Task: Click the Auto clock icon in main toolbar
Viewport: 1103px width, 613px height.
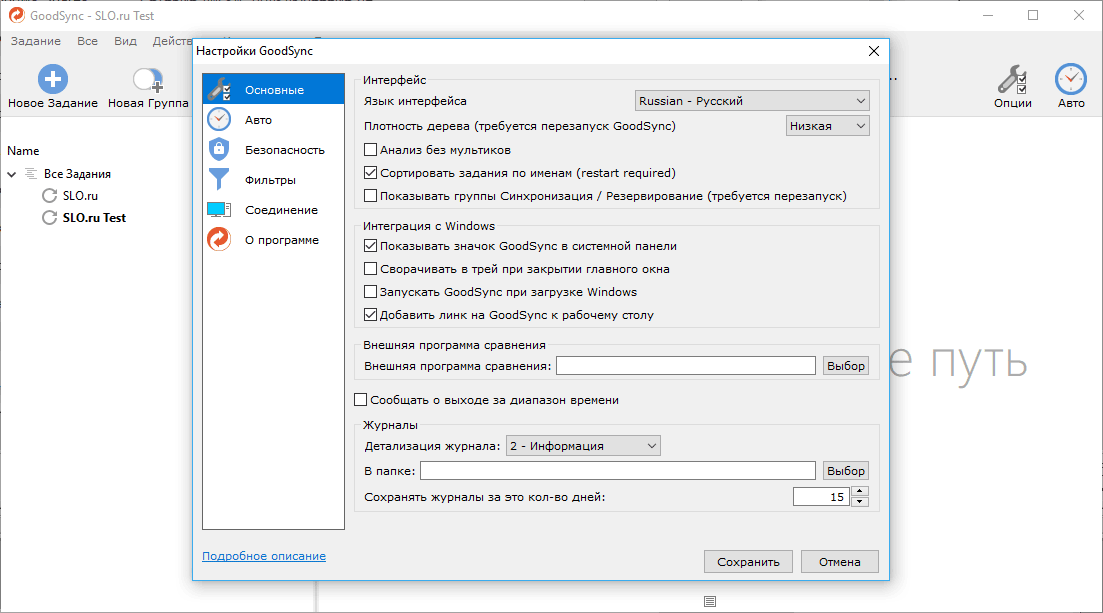Action: [x=1071, y=79]
